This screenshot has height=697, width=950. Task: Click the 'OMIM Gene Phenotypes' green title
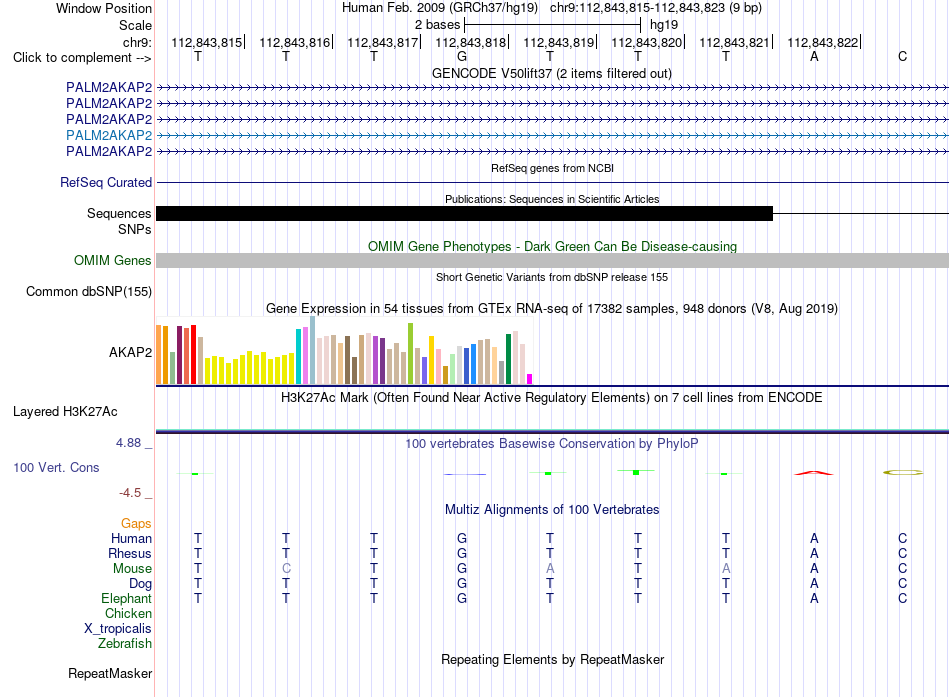pos(553,247)
